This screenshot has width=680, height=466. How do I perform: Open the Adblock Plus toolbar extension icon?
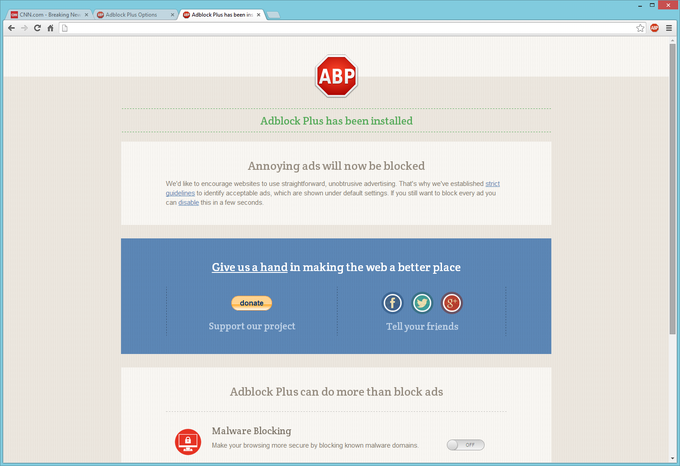654,28
